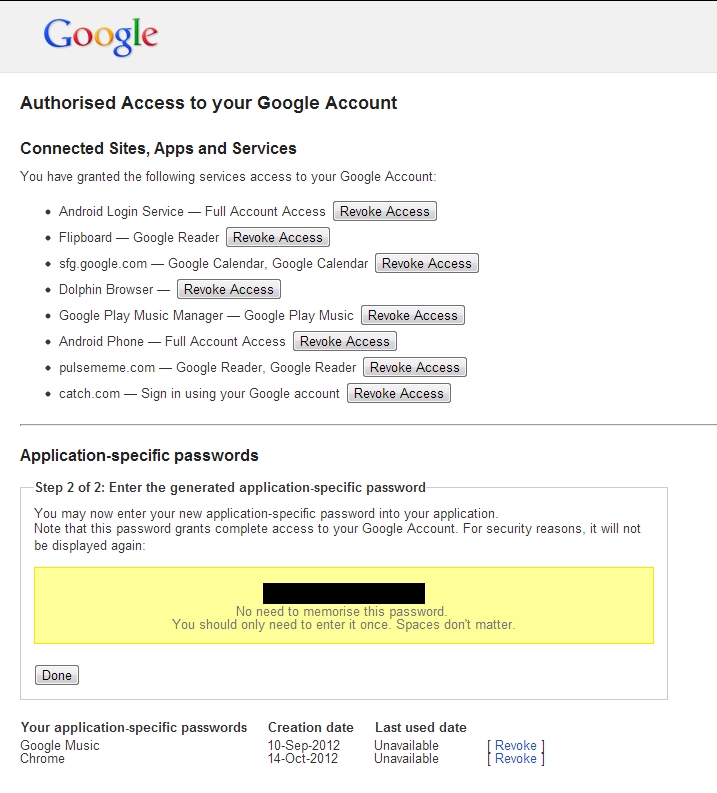
Task: Click the Connected Sites, Apps and Services heading
Action: click(158, 149)
